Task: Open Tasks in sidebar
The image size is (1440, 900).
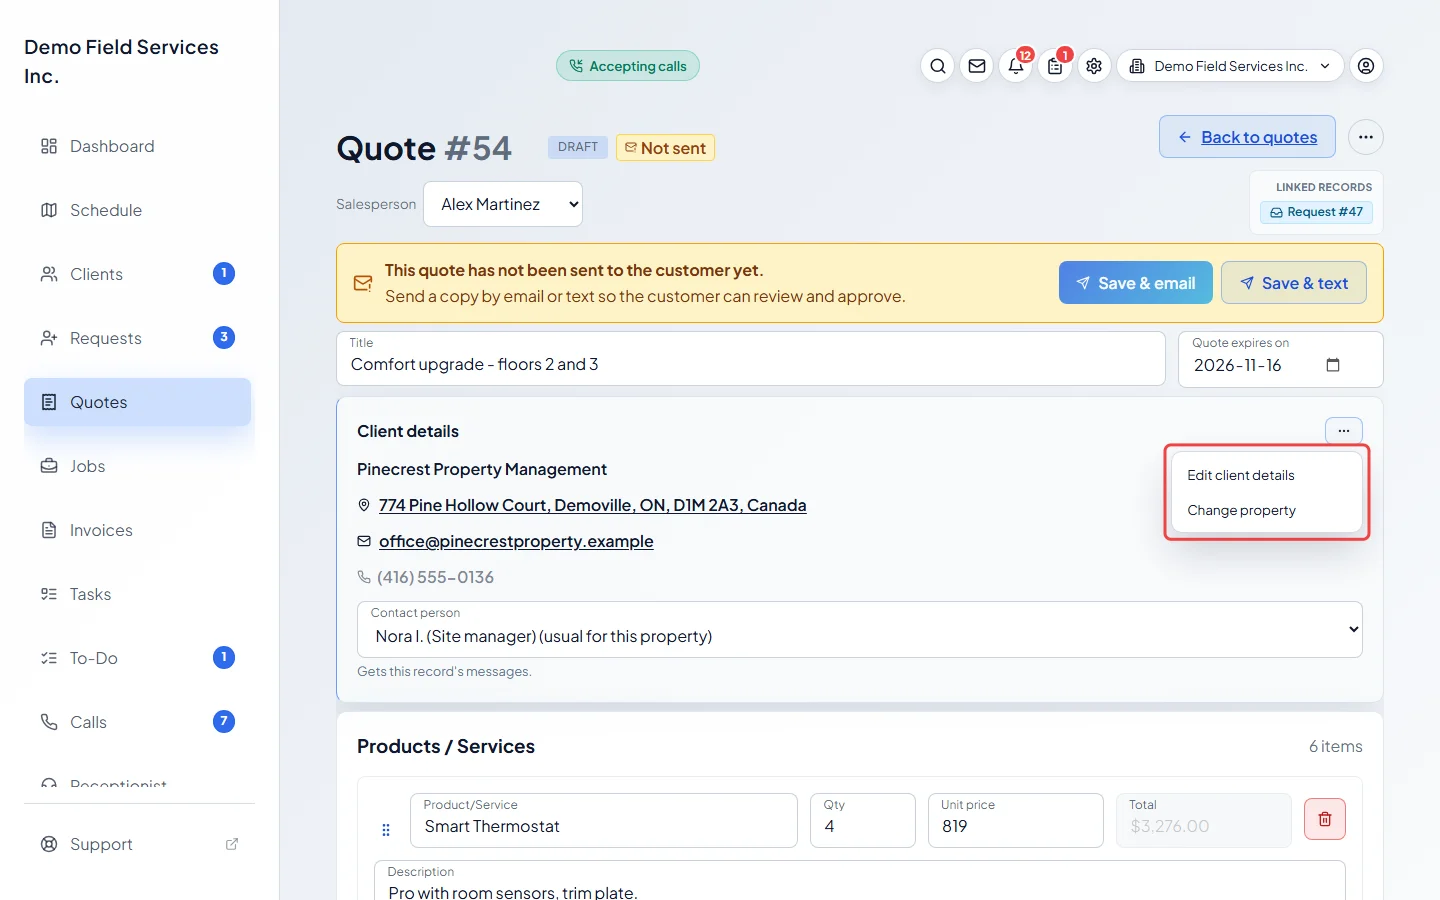Action: (x=138, y=594)
